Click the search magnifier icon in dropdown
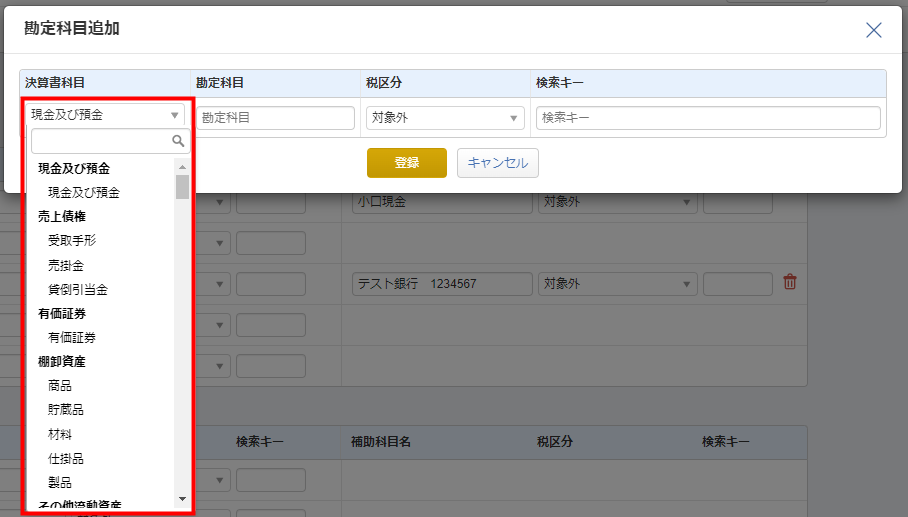 click(x=178, y=141)
